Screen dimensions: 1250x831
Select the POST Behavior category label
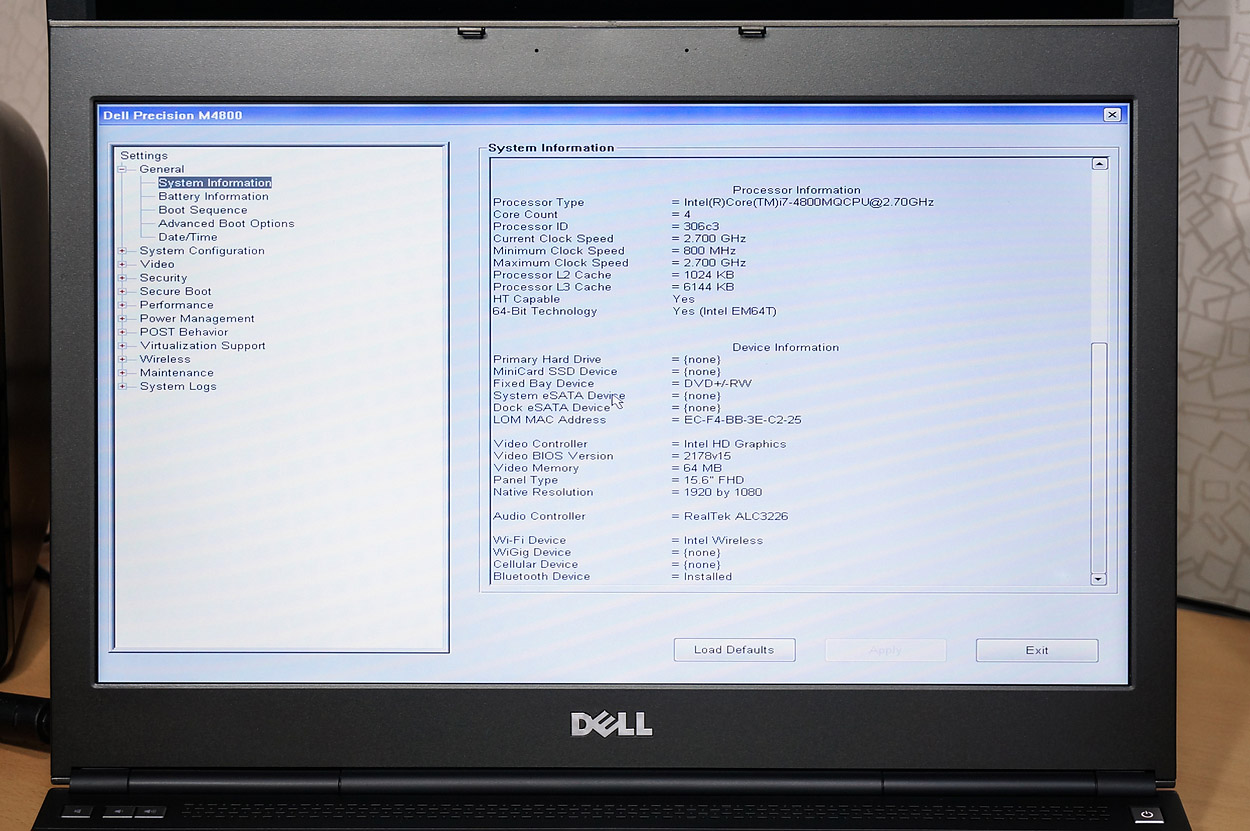click(x=184, y=332)
